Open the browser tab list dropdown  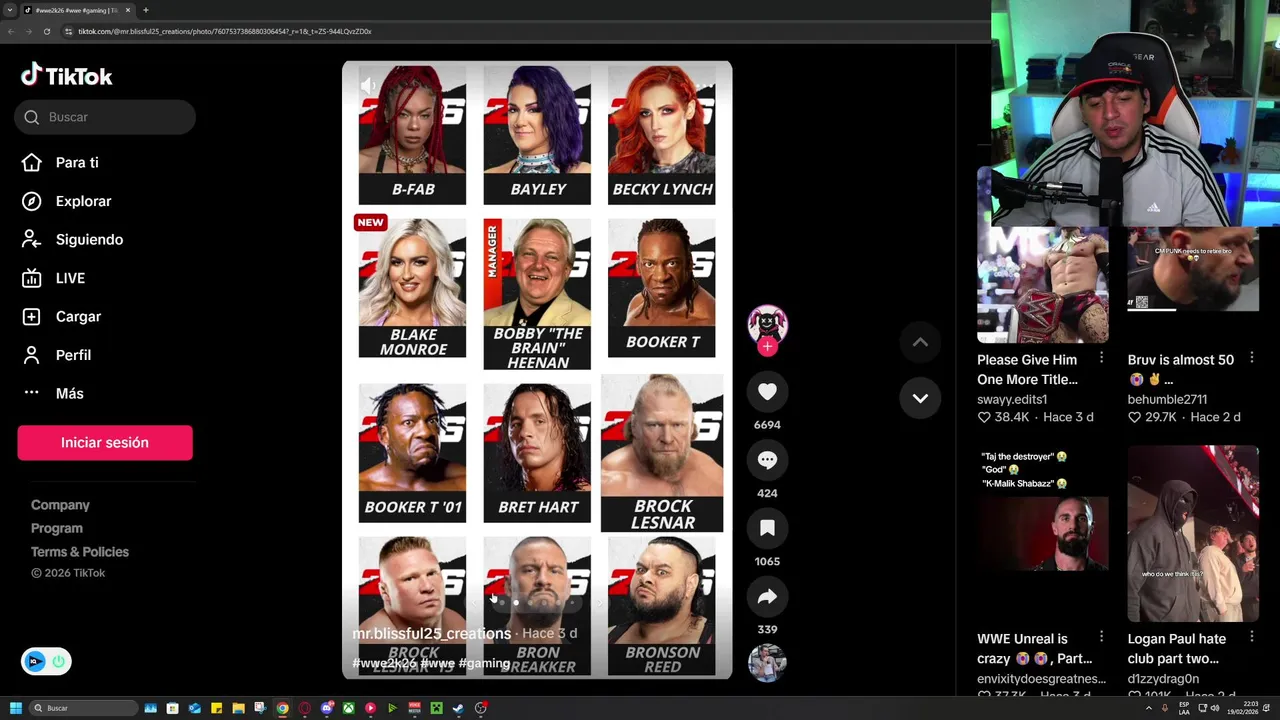click(10, 10)
